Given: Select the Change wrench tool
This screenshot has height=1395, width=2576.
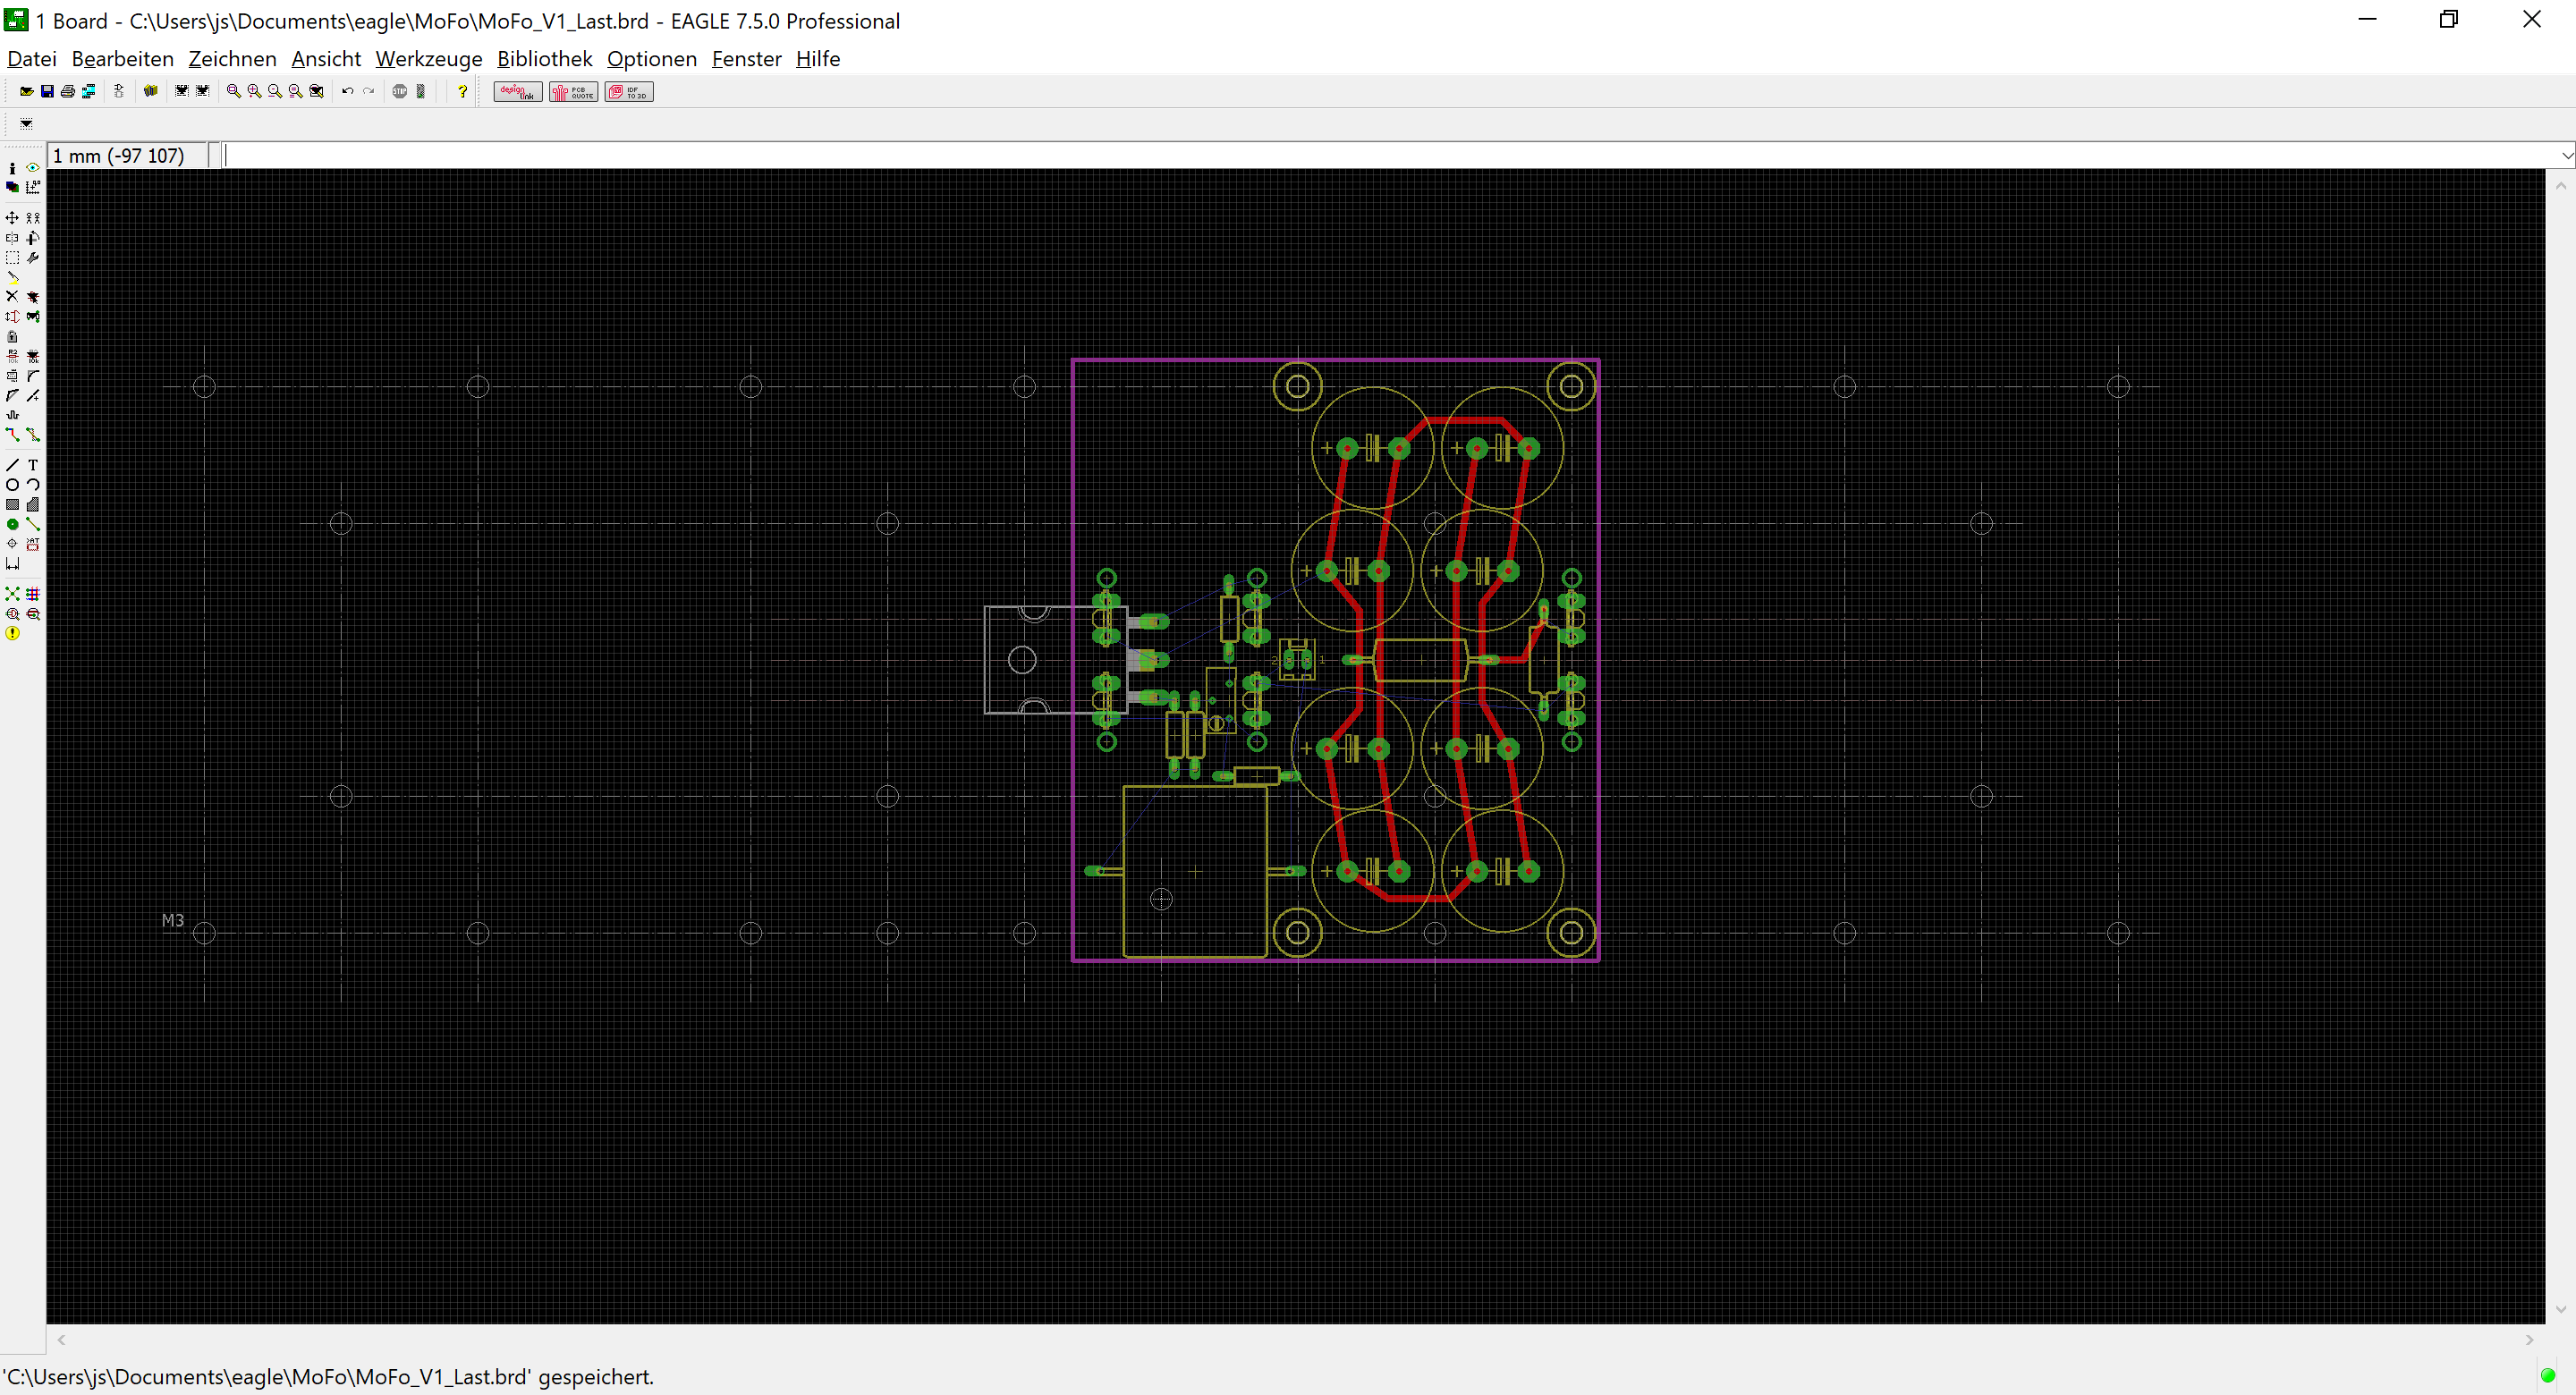Looking at the screenshot, I should [x=33, y=258].
